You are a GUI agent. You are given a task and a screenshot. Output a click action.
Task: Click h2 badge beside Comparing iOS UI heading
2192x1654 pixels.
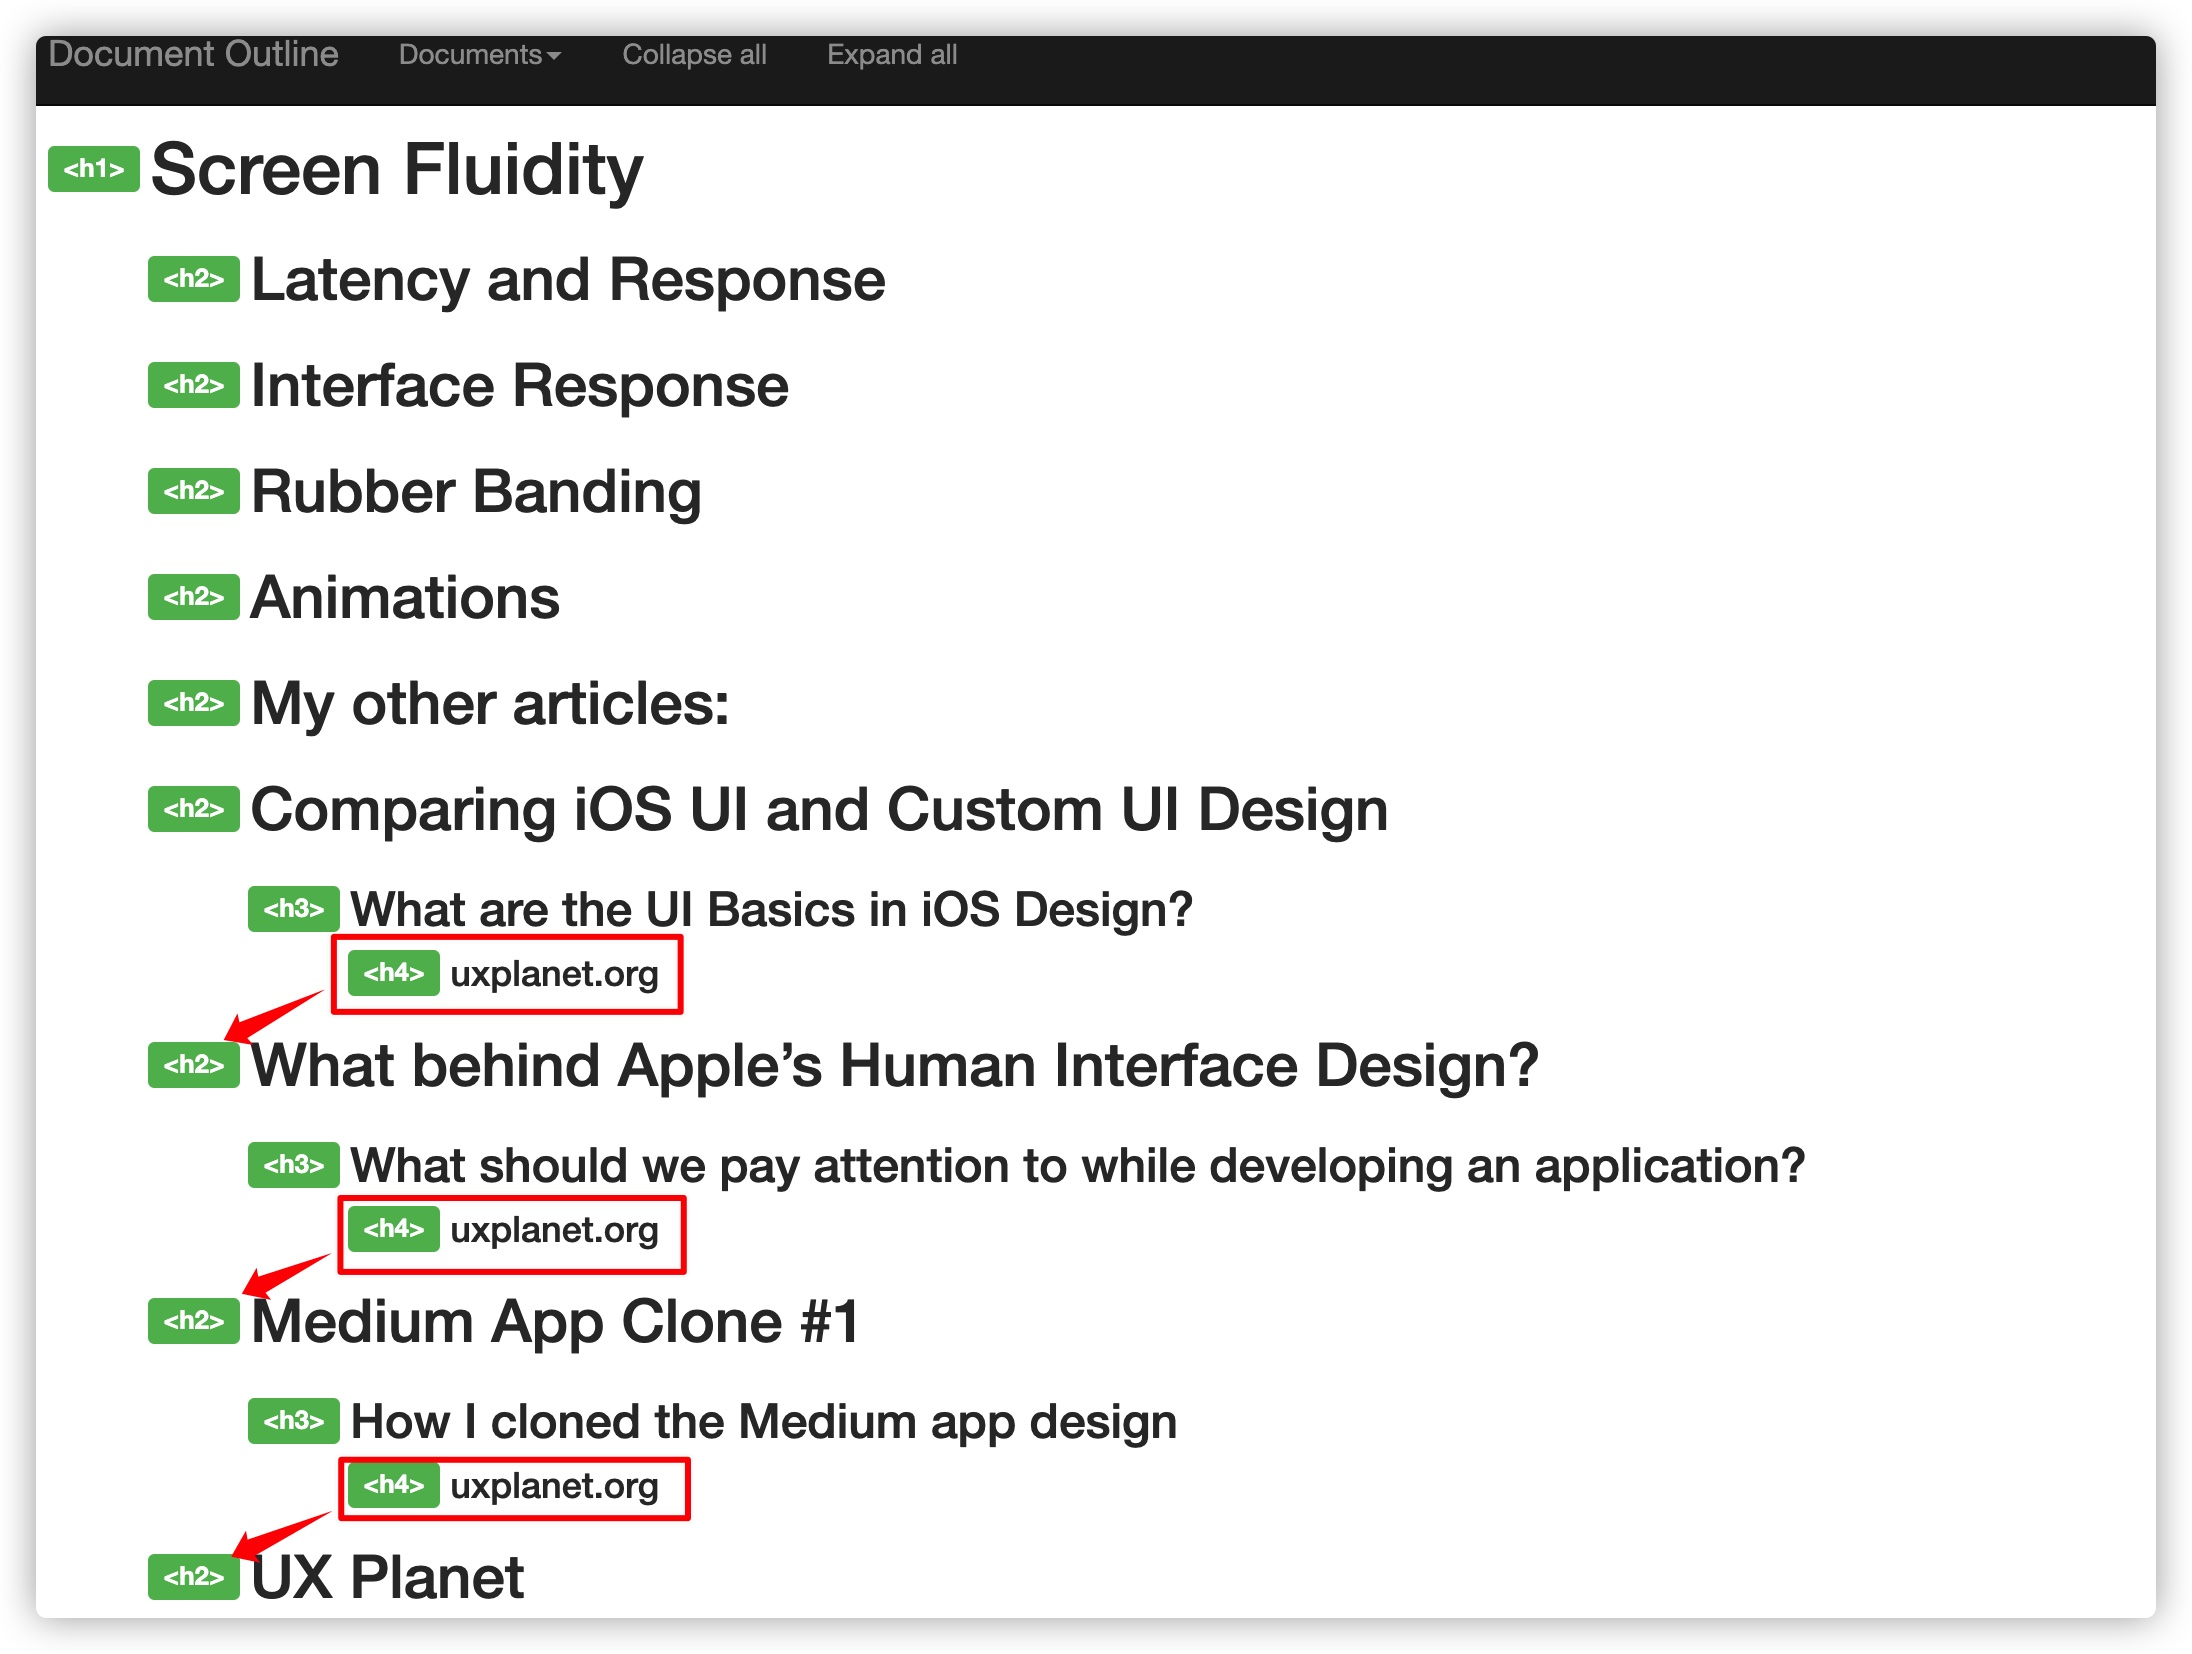[x=194, y=809]
